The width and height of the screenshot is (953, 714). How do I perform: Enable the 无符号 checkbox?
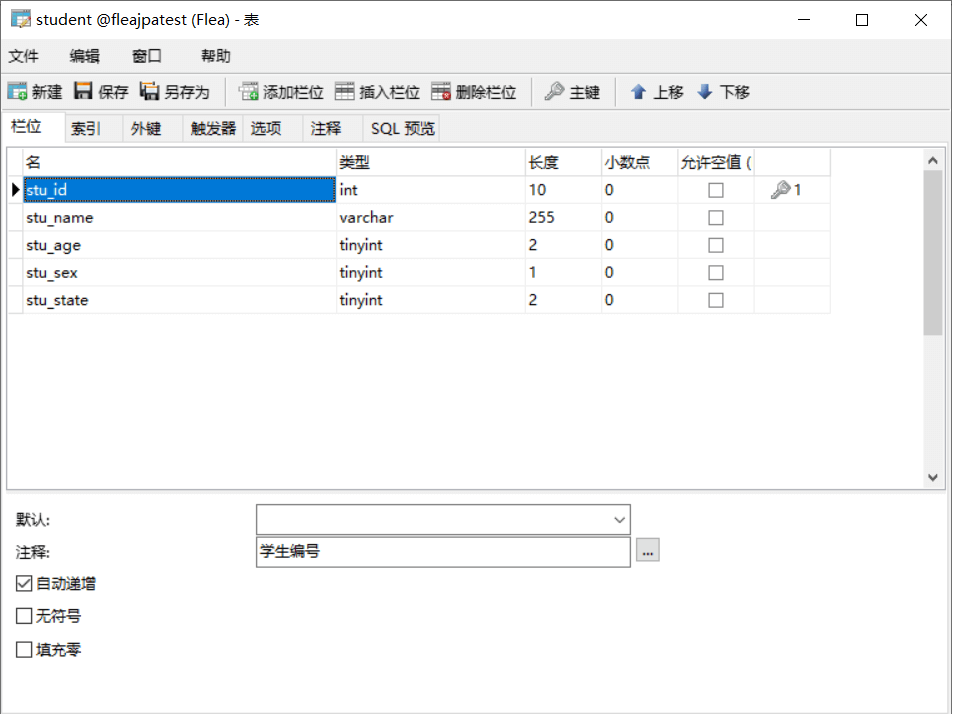[24, 616]
